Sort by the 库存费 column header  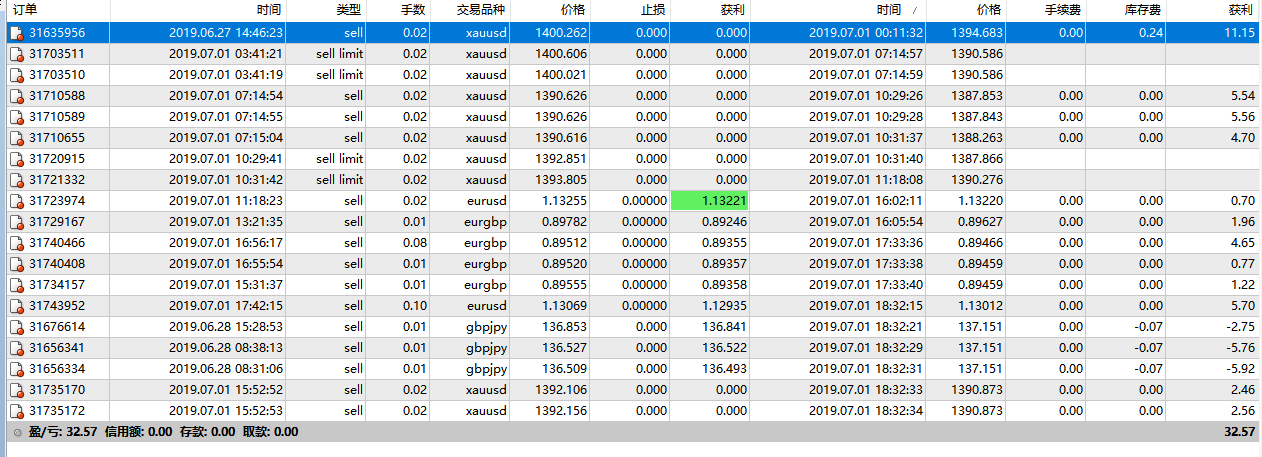tap(1144, 10)
